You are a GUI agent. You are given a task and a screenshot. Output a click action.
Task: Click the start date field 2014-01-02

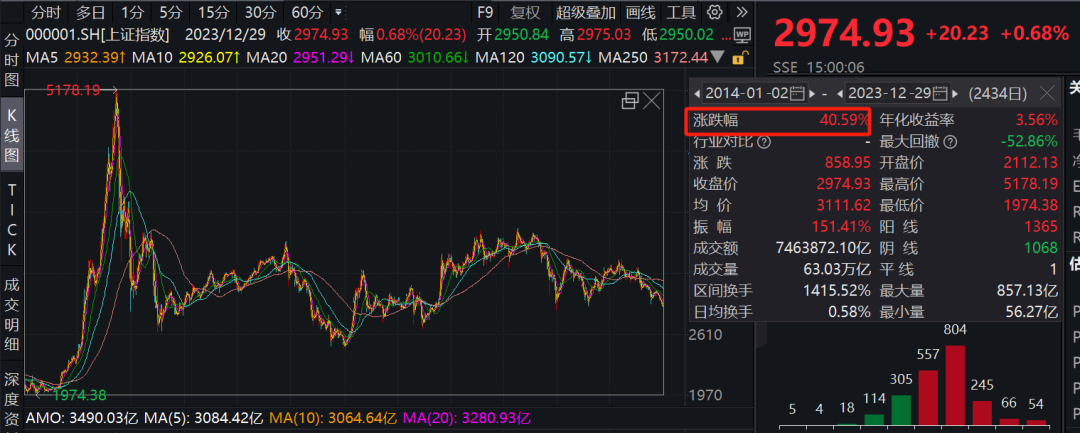[x=745, y=94]
